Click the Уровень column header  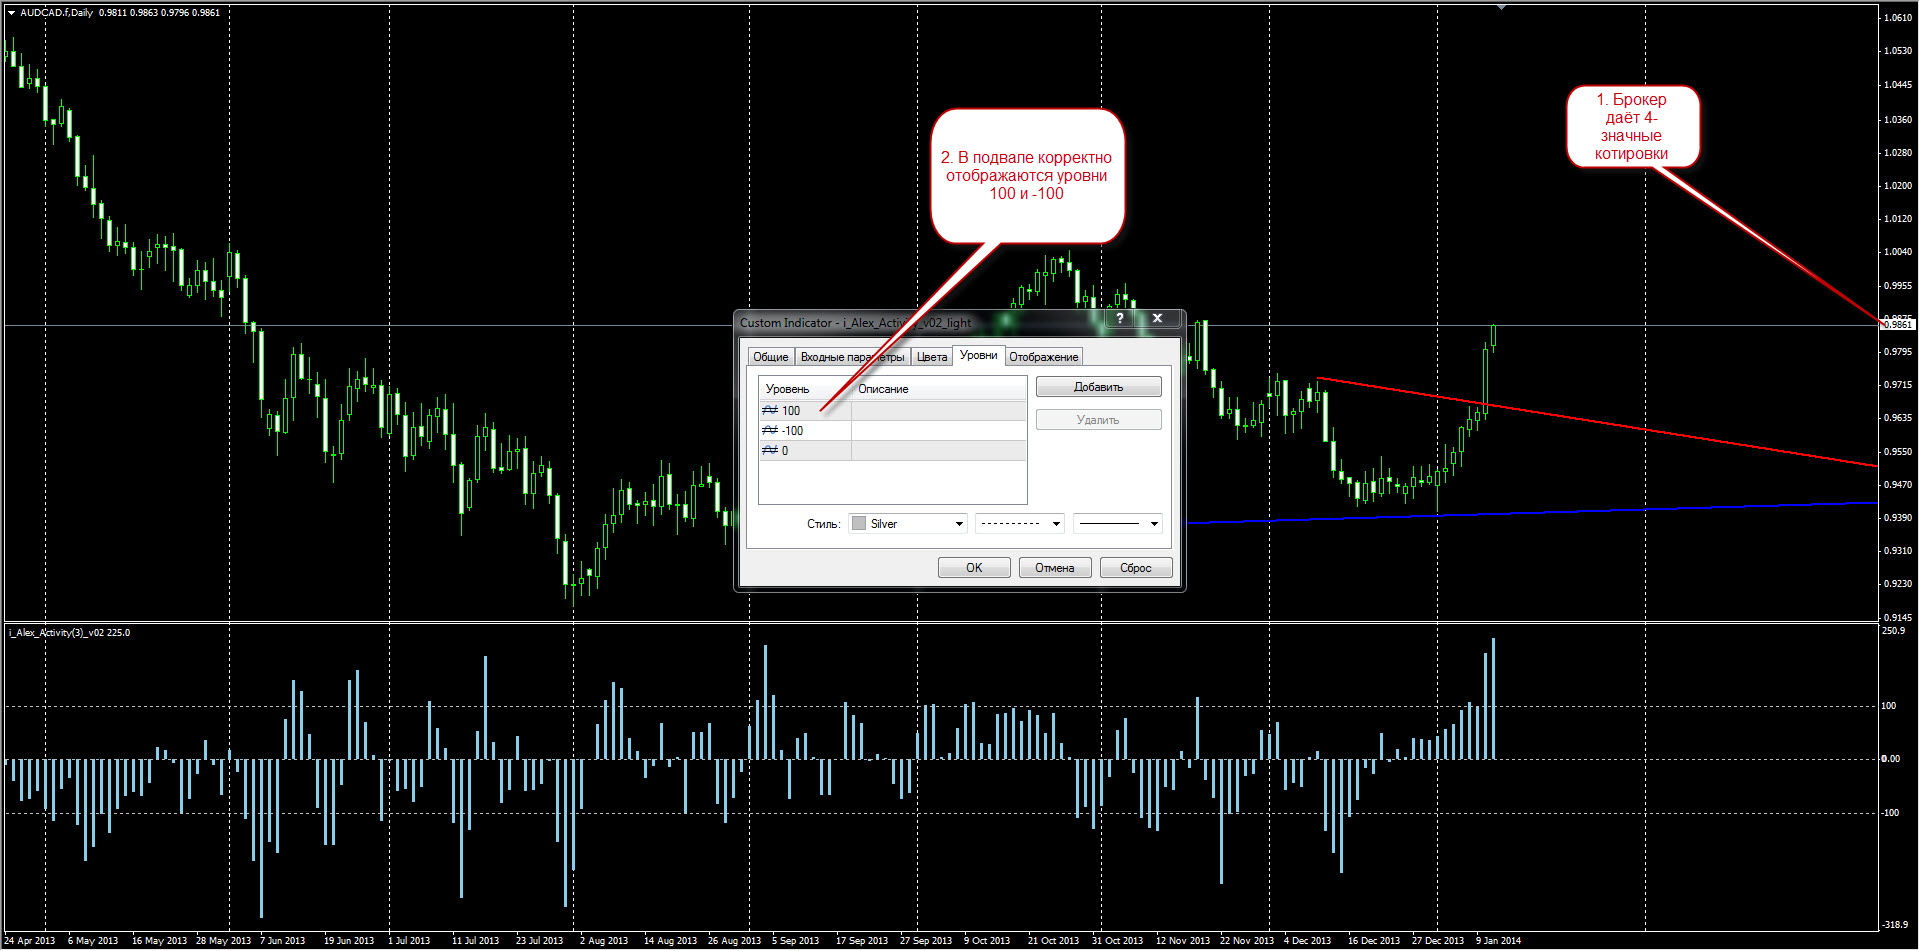[x=805, y=389]
